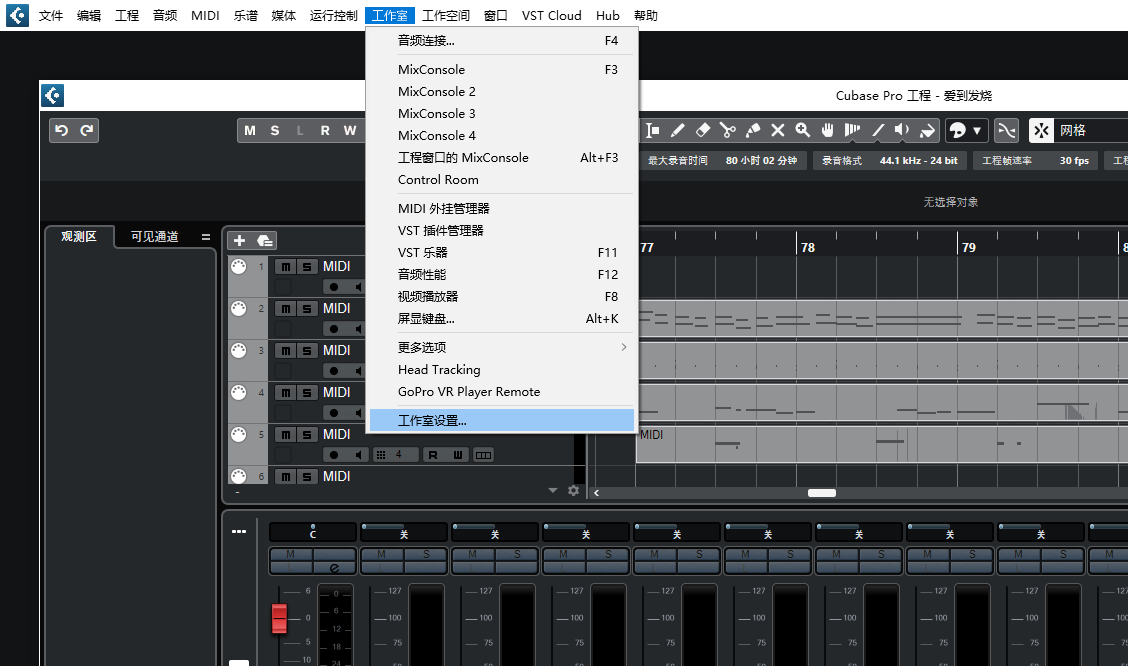The width and height of the screenshot is (1128, 666).
Task: Mute MIDI track 1
Action: point(286,267)
